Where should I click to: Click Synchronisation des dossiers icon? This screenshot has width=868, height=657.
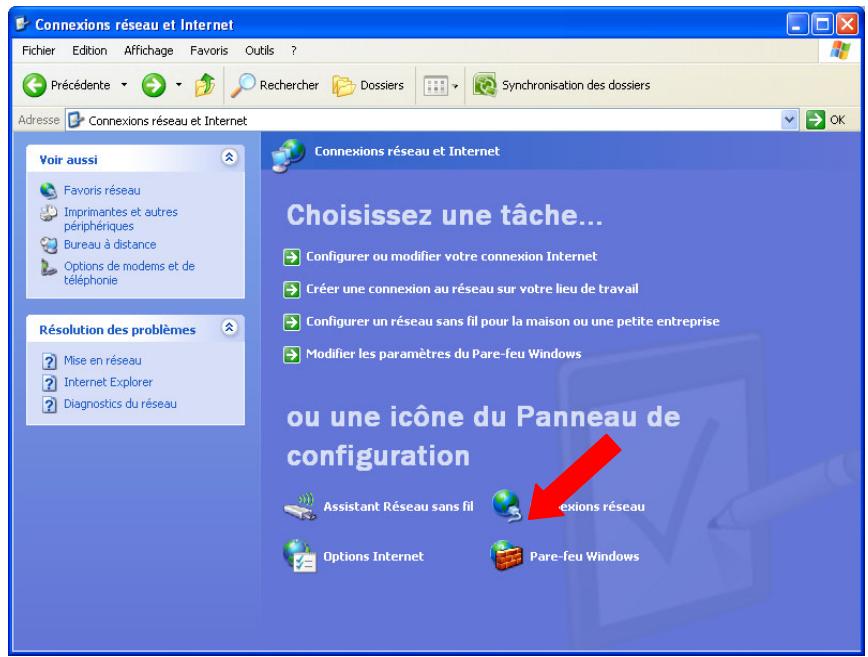(484, 85)
